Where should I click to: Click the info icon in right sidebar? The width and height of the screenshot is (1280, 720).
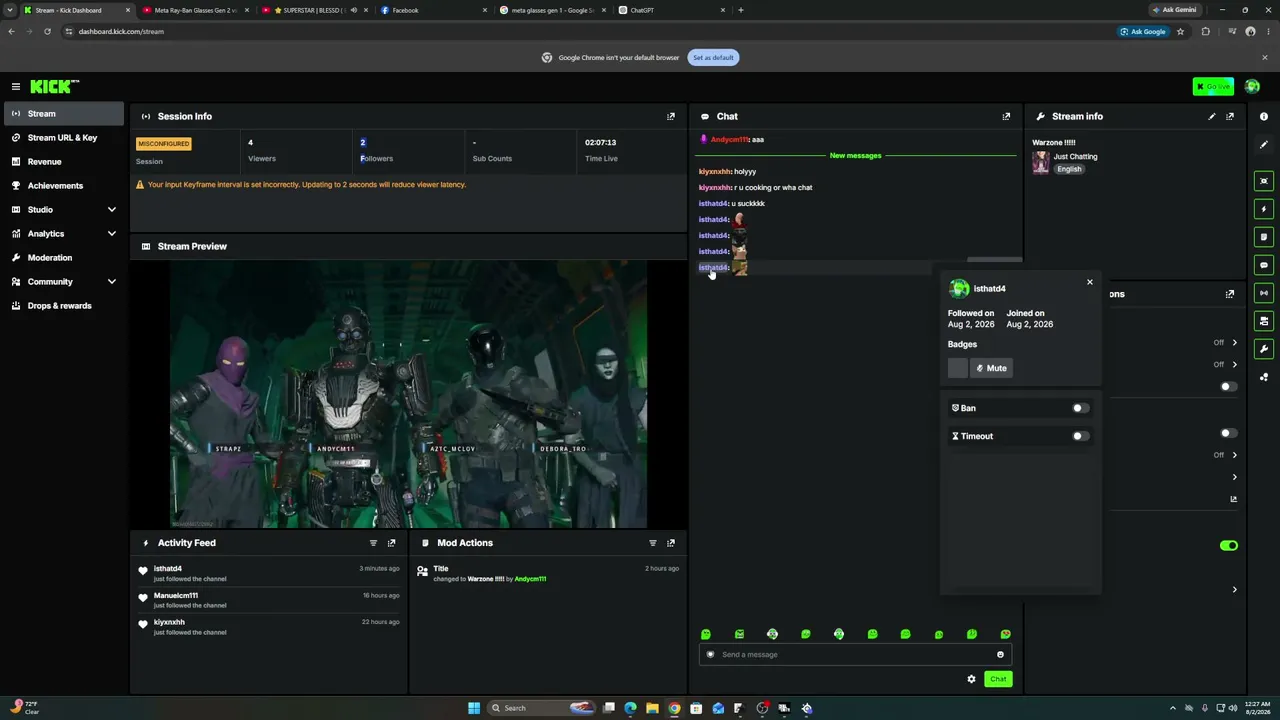pos(1264,117)
